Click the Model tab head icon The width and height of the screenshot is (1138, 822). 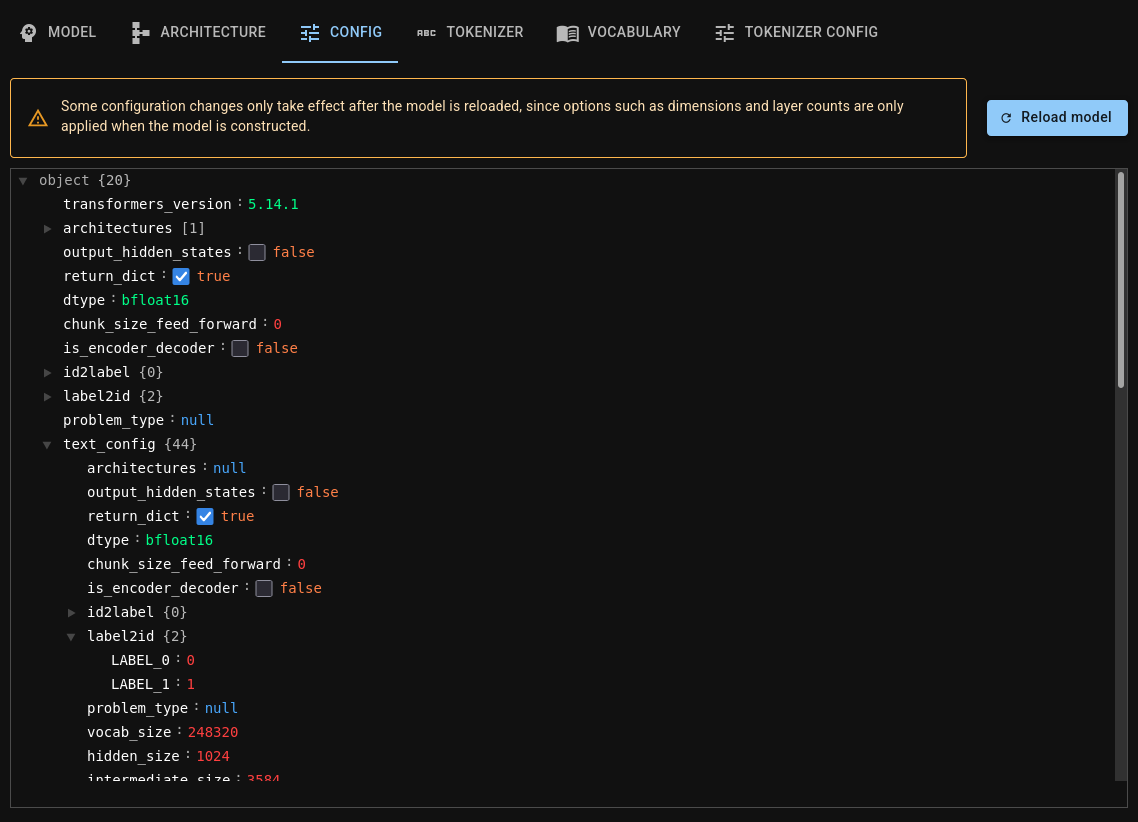28,33
